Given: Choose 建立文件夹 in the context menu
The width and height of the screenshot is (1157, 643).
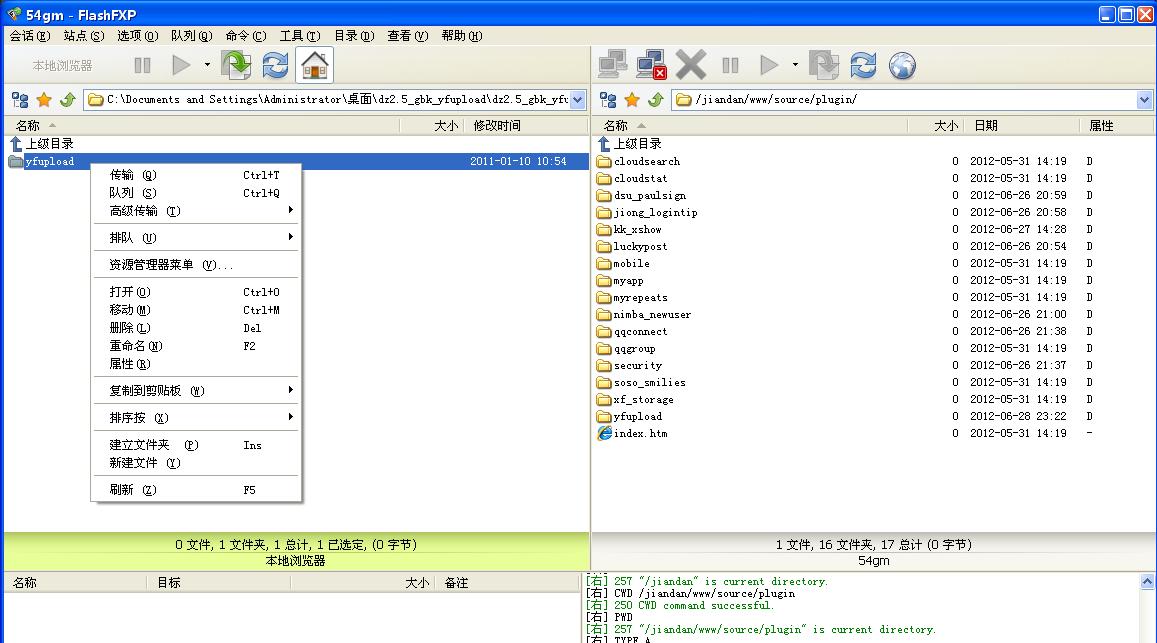Looking at the screenshot, I should tap(196, 445).
